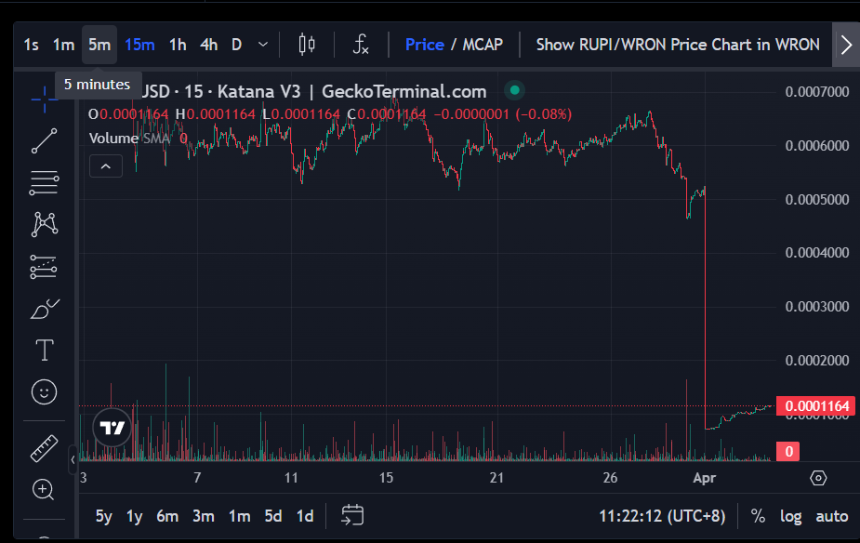Open the go to date picker
The image size is (860, 543).
point(352,516)
